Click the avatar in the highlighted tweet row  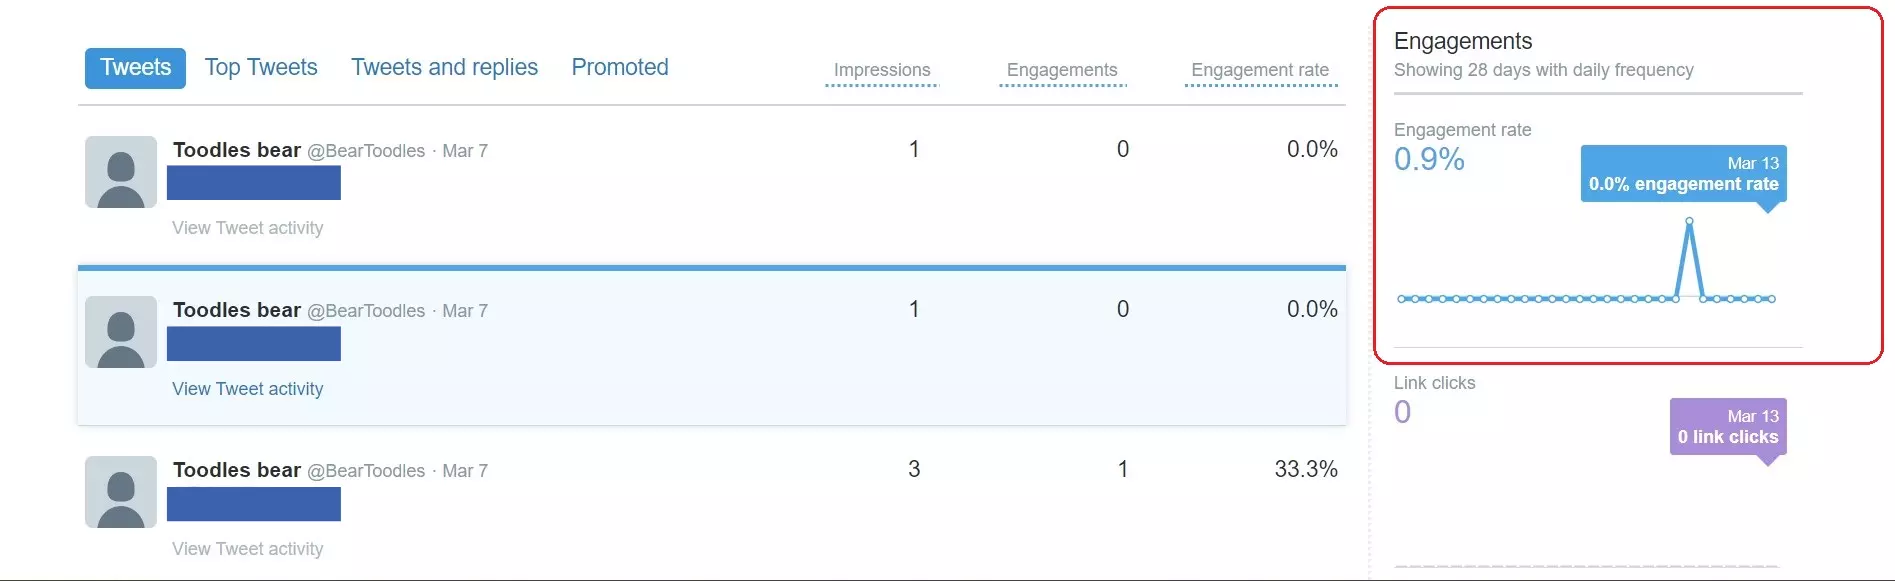[x=120, y=332]
